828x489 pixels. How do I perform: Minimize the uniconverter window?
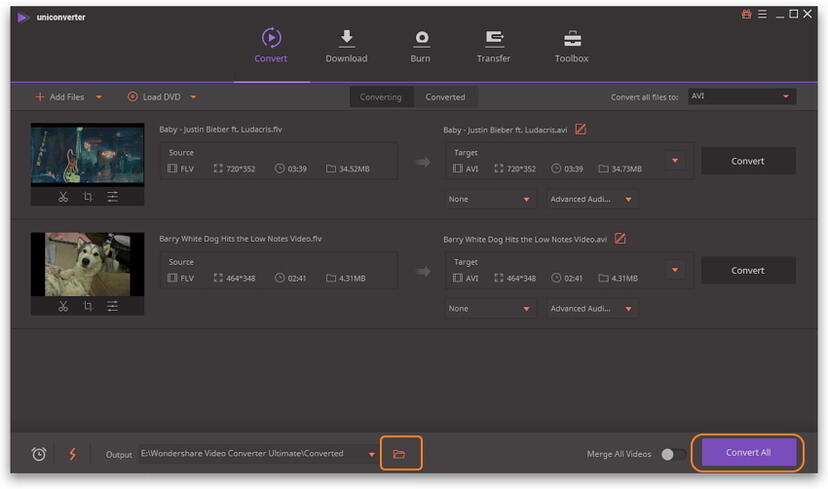tap(779, 15)
